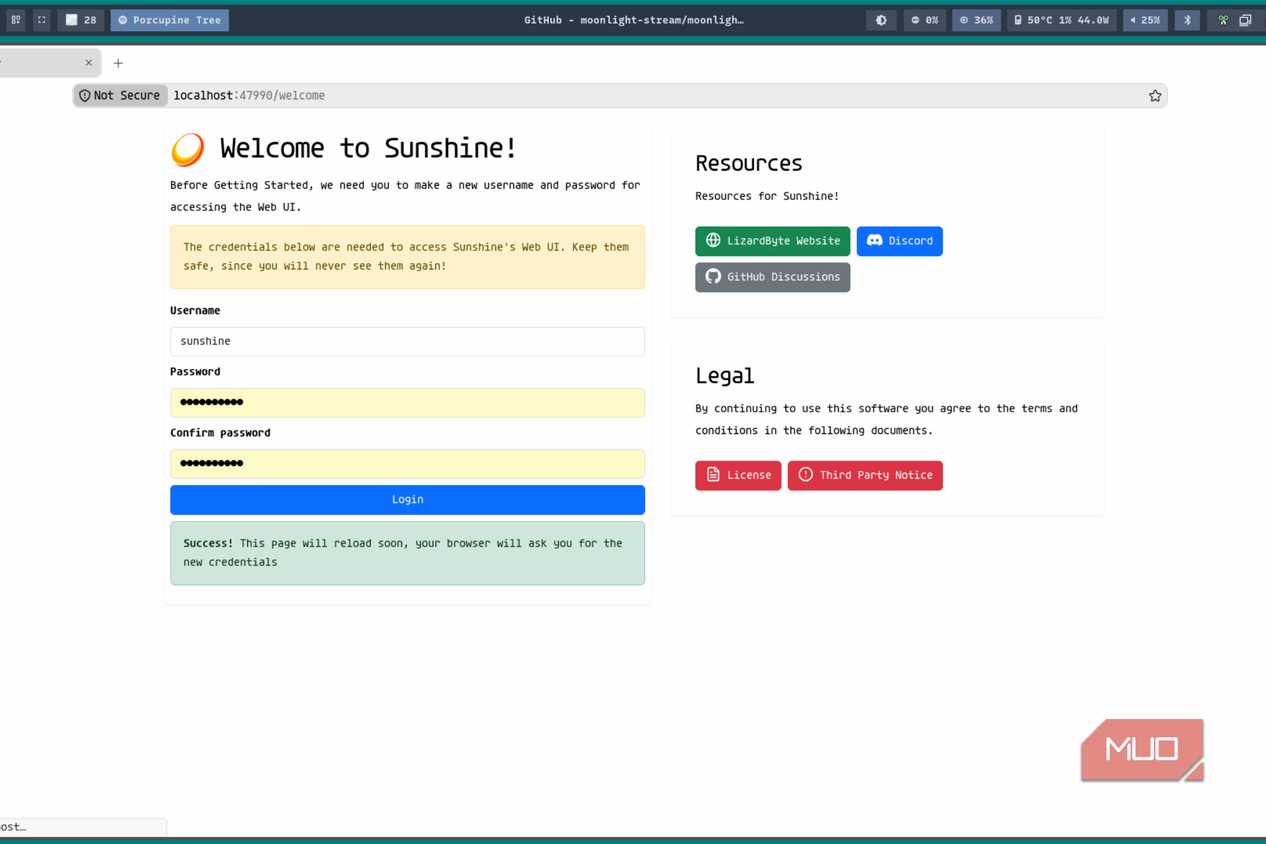Click the overlapping windows icon in top bar
The width and height of the screenshot is (1266, 844).
click(1245, 20)
